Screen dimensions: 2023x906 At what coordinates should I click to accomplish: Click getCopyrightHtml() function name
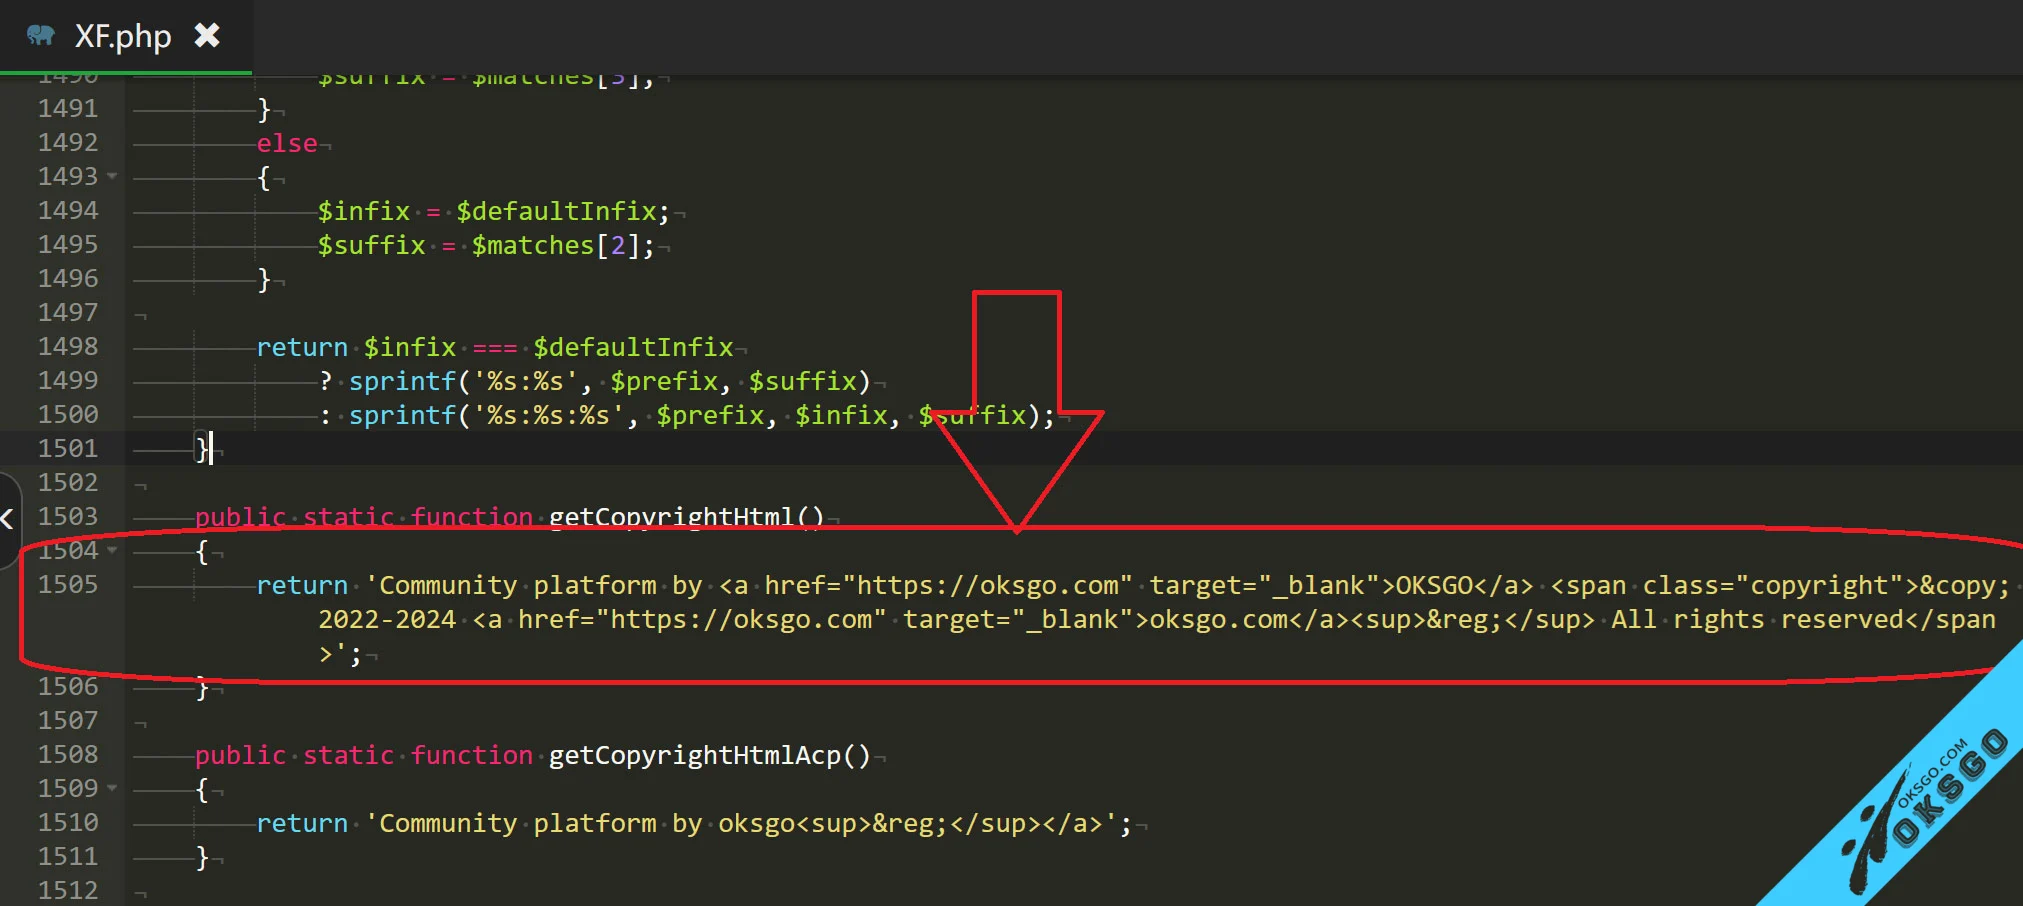click(x=687, y=517)
